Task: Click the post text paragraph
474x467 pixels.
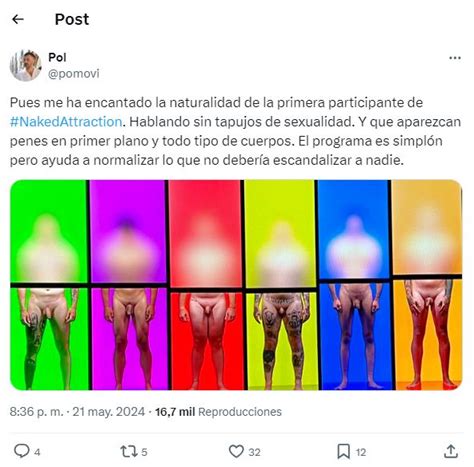Action: (x=235, y=131)
